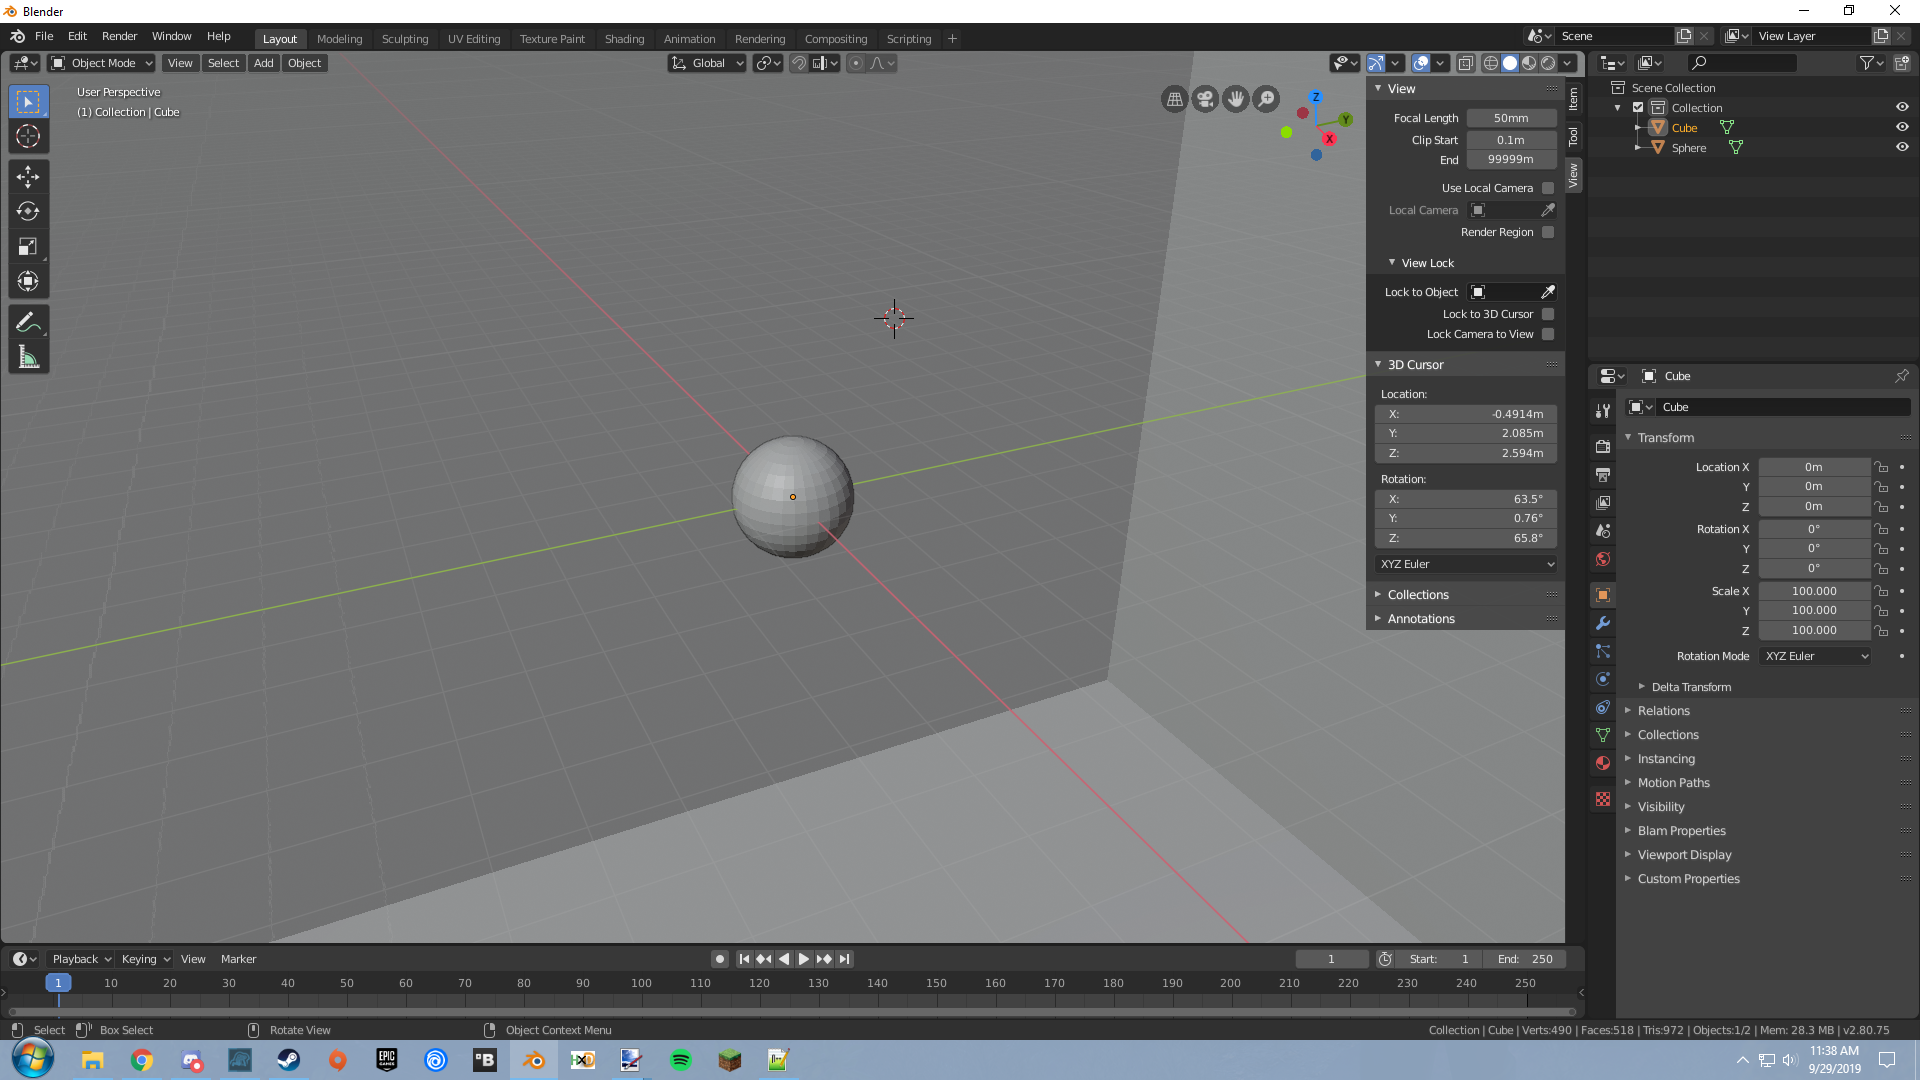Click the Transform tool icon
1920x1080 pixels.
pyautogui.click(x=28, y=282)
